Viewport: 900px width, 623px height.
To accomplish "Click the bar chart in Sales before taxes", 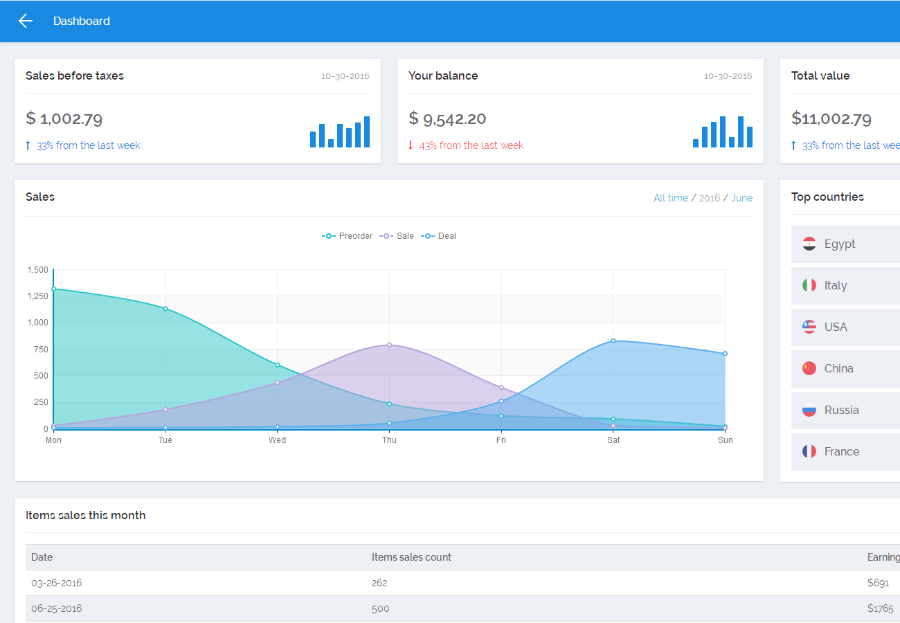I will tap(340, 131).
